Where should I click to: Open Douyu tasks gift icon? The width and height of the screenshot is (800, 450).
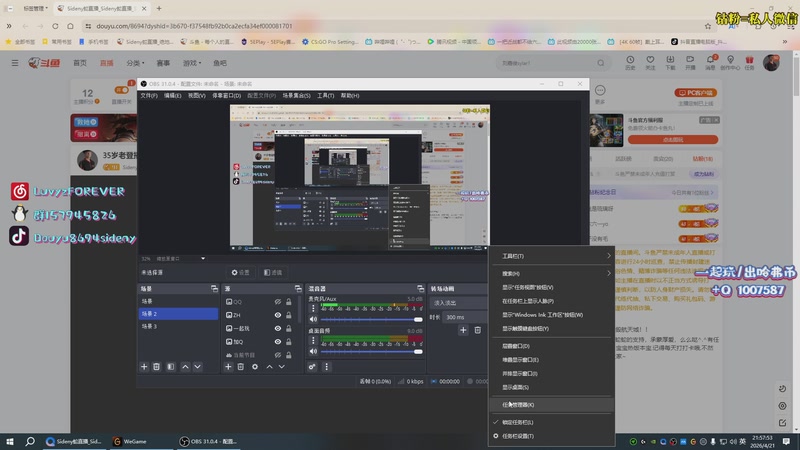point(749,62)
